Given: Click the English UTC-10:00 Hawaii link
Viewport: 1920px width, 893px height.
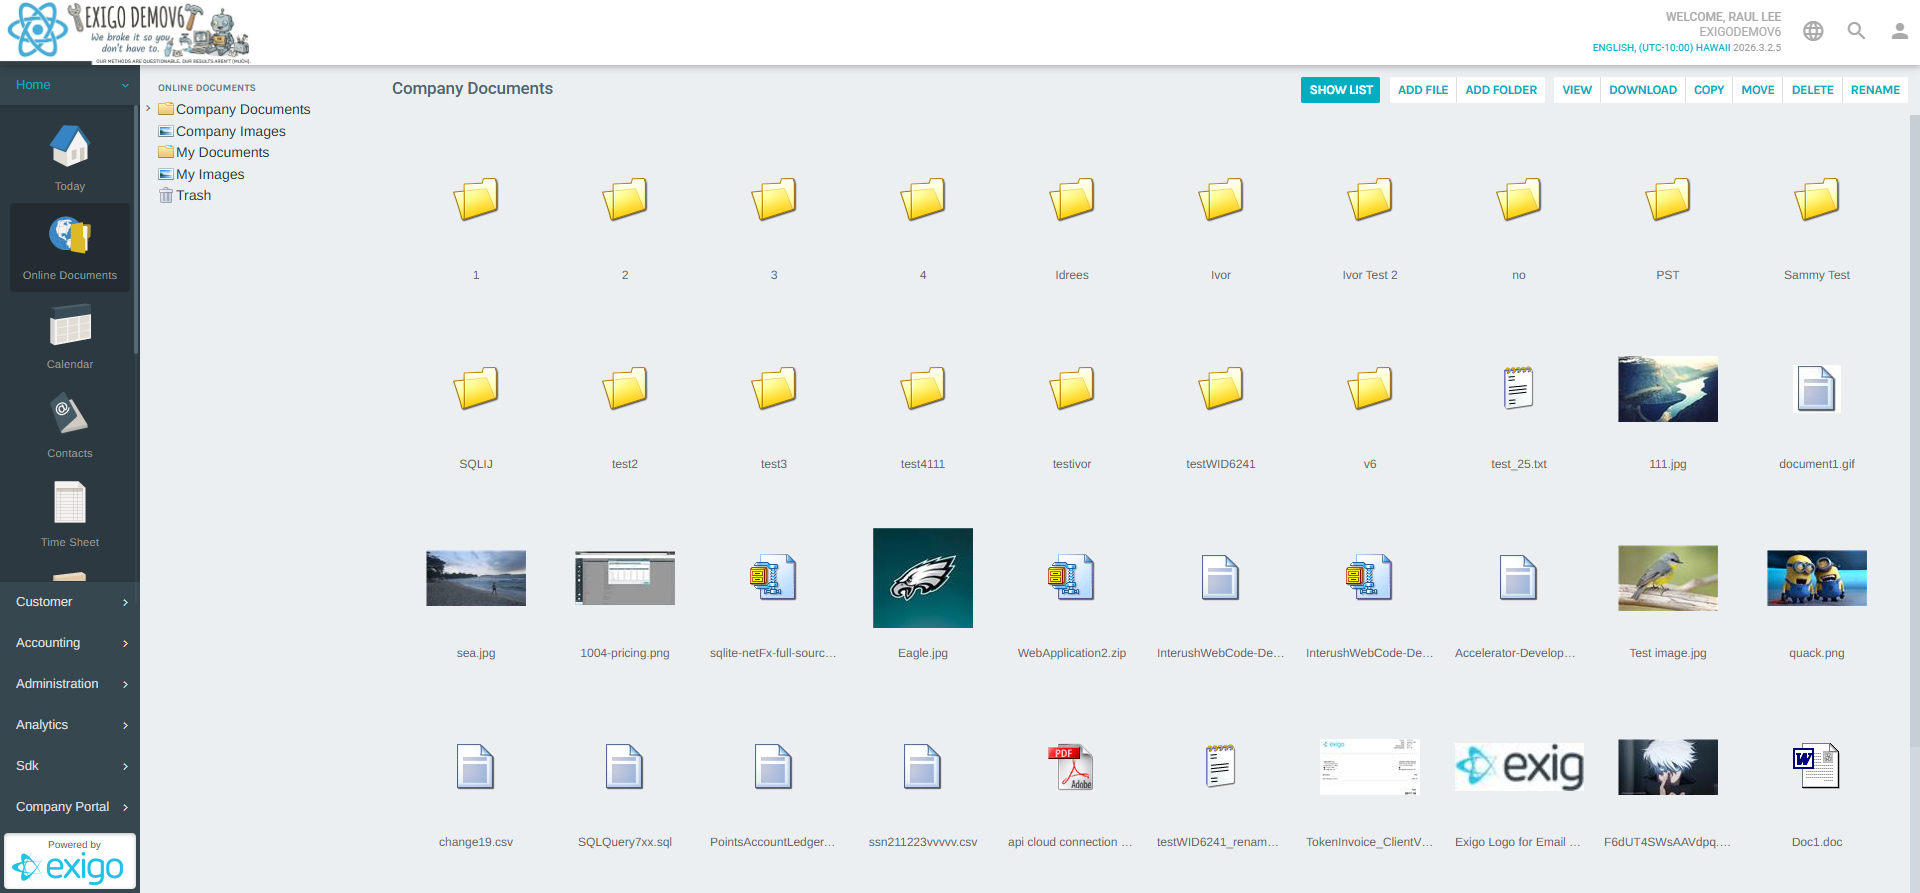Looking at the screenshot, I should pyautogui.click(x=1661, y=48).
